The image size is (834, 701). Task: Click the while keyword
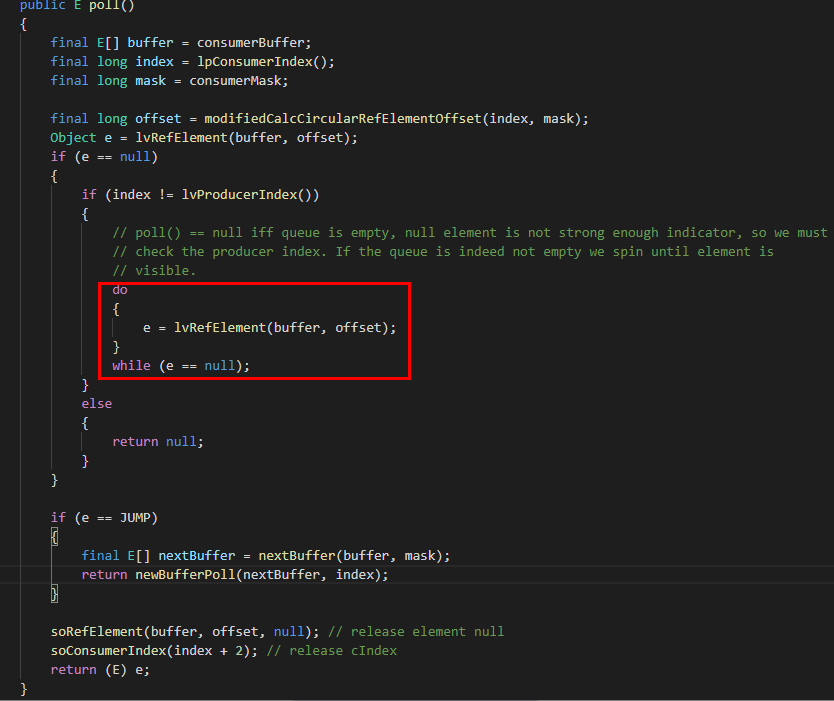click(x=131, y=366)
